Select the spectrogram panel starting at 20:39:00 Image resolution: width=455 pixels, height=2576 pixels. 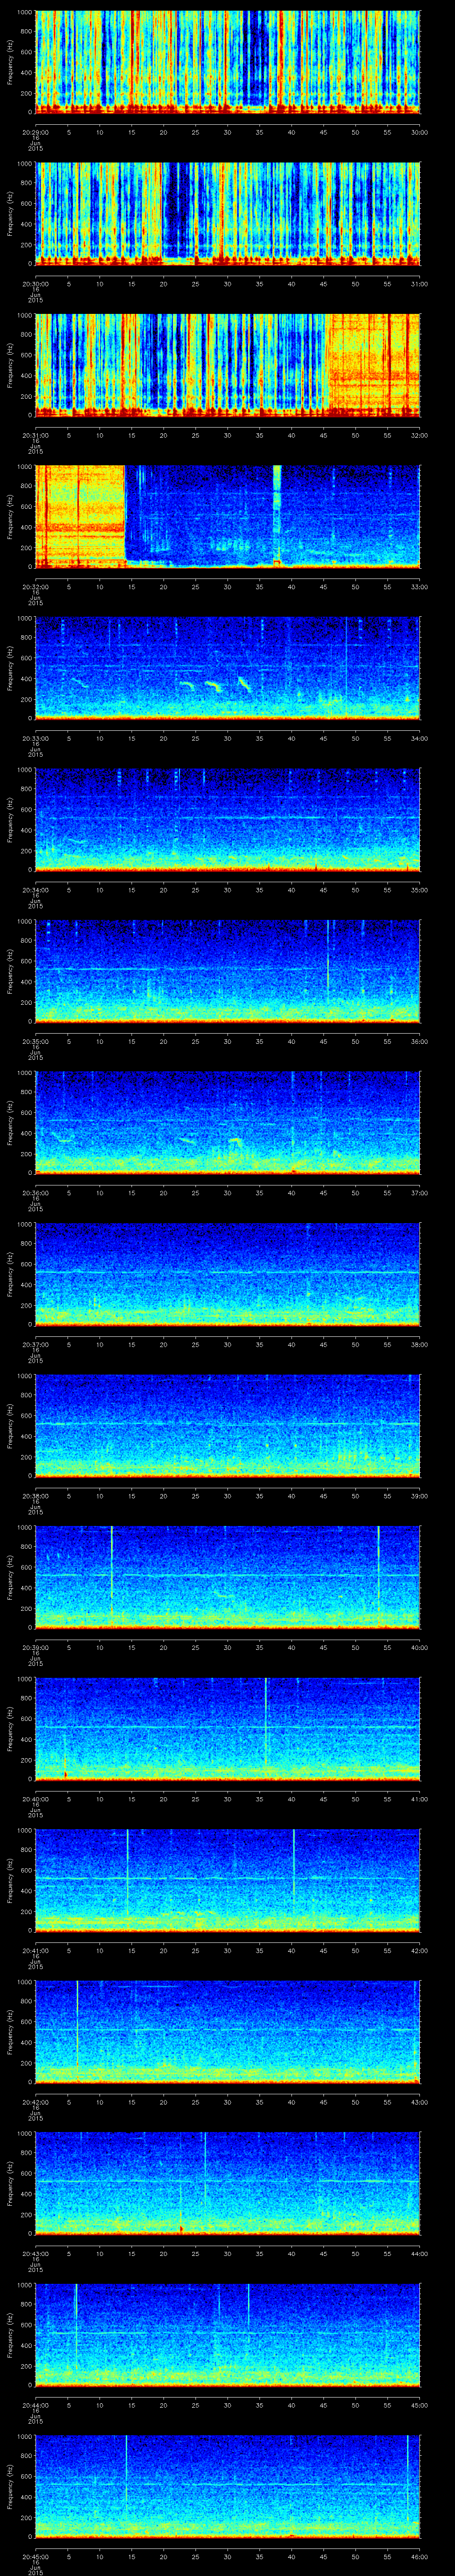(228, 1577)
